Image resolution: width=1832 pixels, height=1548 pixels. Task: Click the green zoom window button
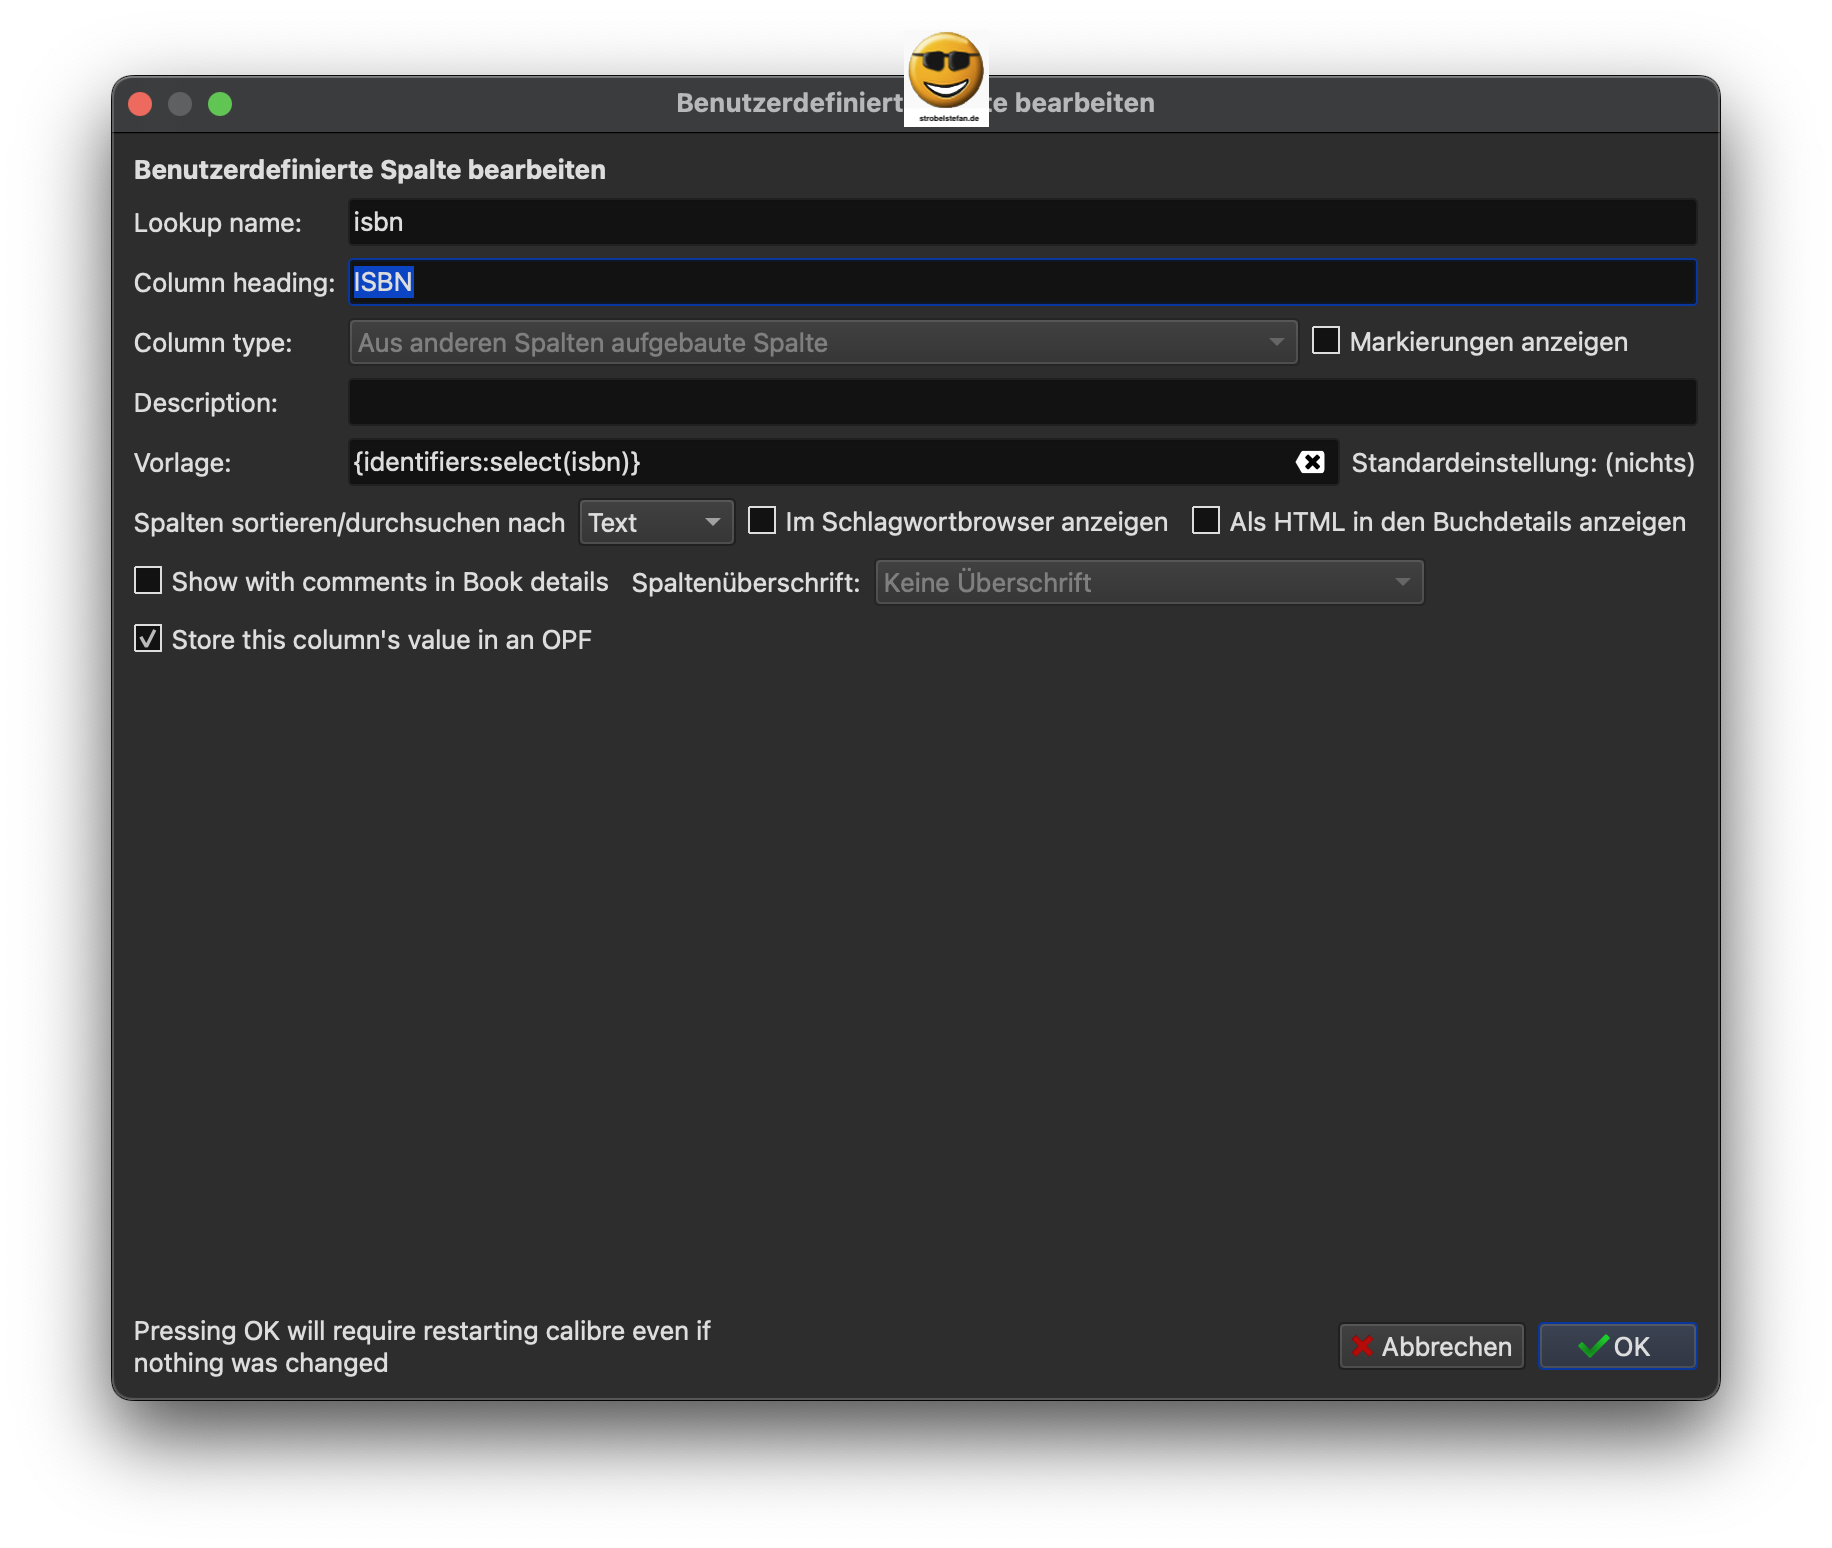[220, 104]
